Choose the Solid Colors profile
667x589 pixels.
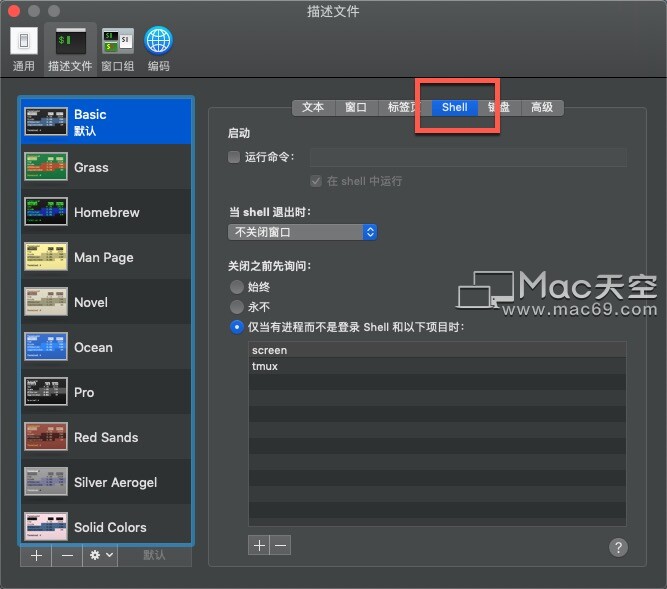tap(106, 525)
